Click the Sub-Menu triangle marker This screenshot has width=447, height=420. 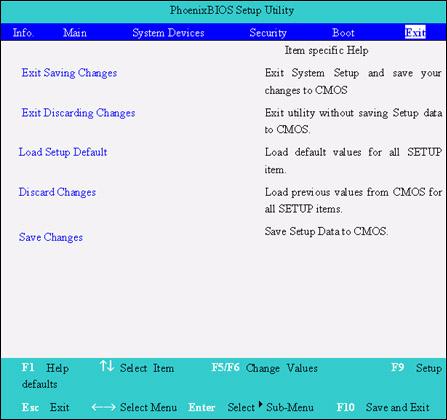(261, 405)
